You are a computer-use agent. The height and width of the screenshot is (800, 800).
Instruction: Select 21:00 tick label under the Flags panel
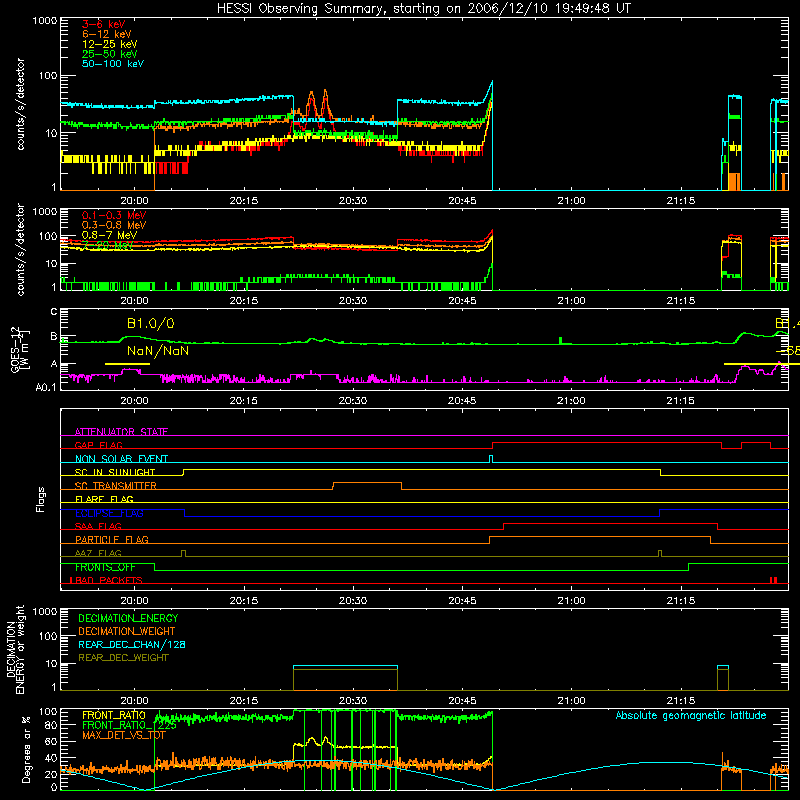(571, 601)
